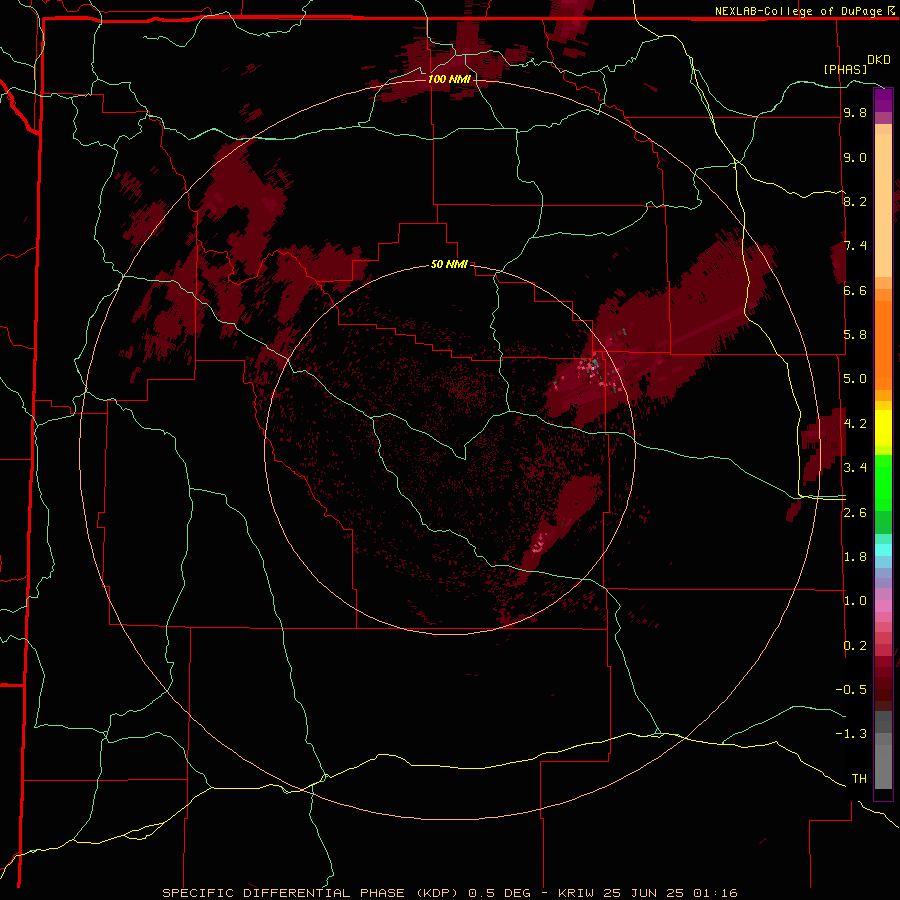Click the 5.0 color scale value
The width and height of the screenshot is (900, 900).
point(855,379)
